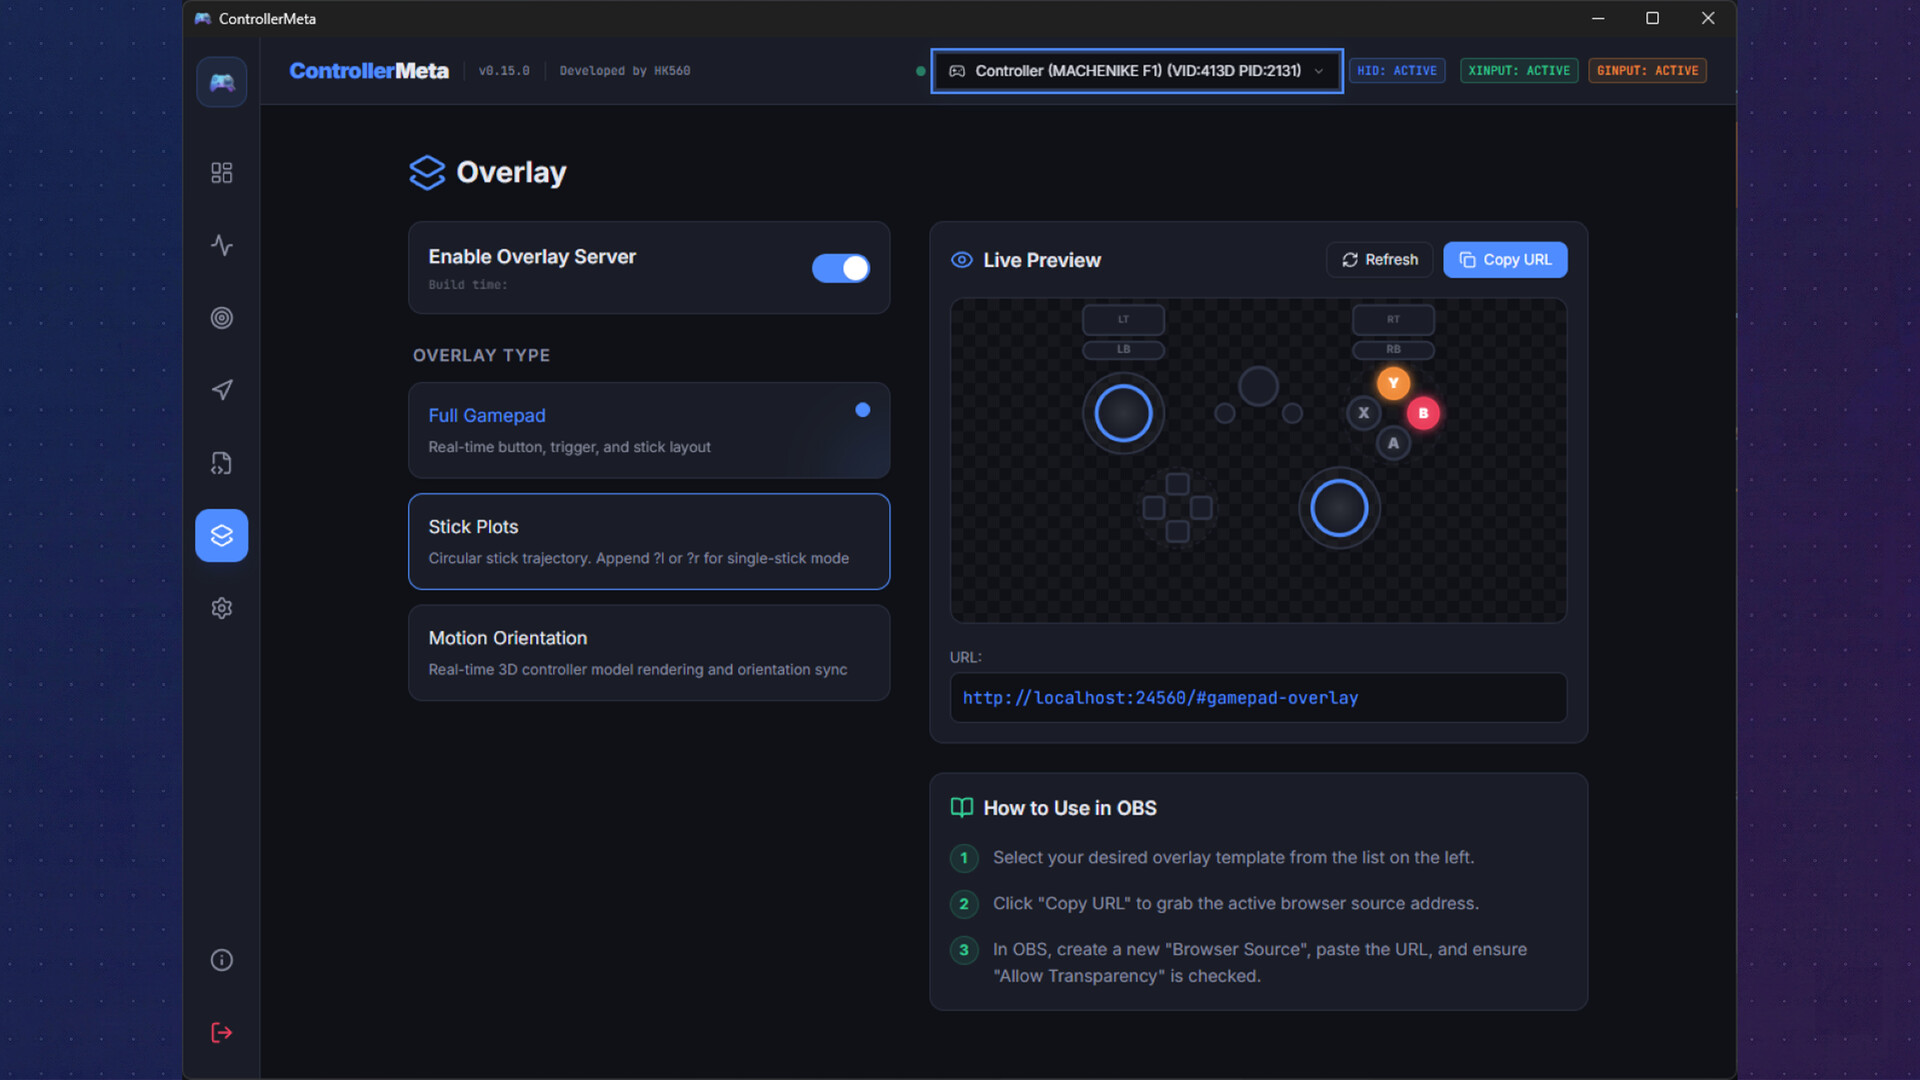
Task: Toggle the Enable Overlay Server switch
Action: (840, 268)
